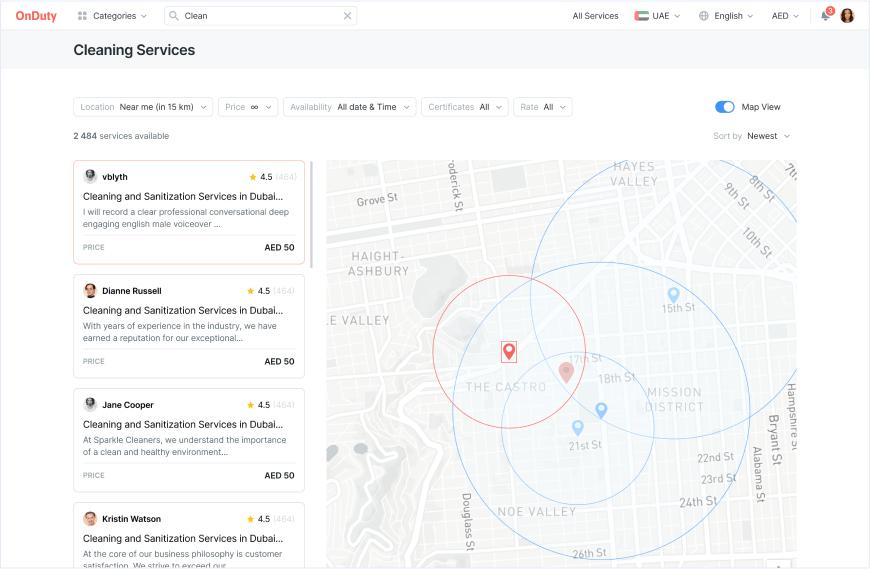
Task: Clear the search field with X
Action: click(x=347, y=16)
